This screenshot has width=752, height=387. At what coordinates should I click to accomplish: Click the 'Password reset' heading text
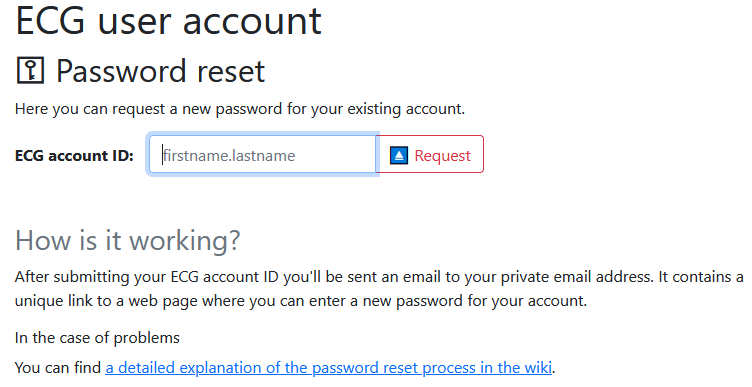pos(161,71)
